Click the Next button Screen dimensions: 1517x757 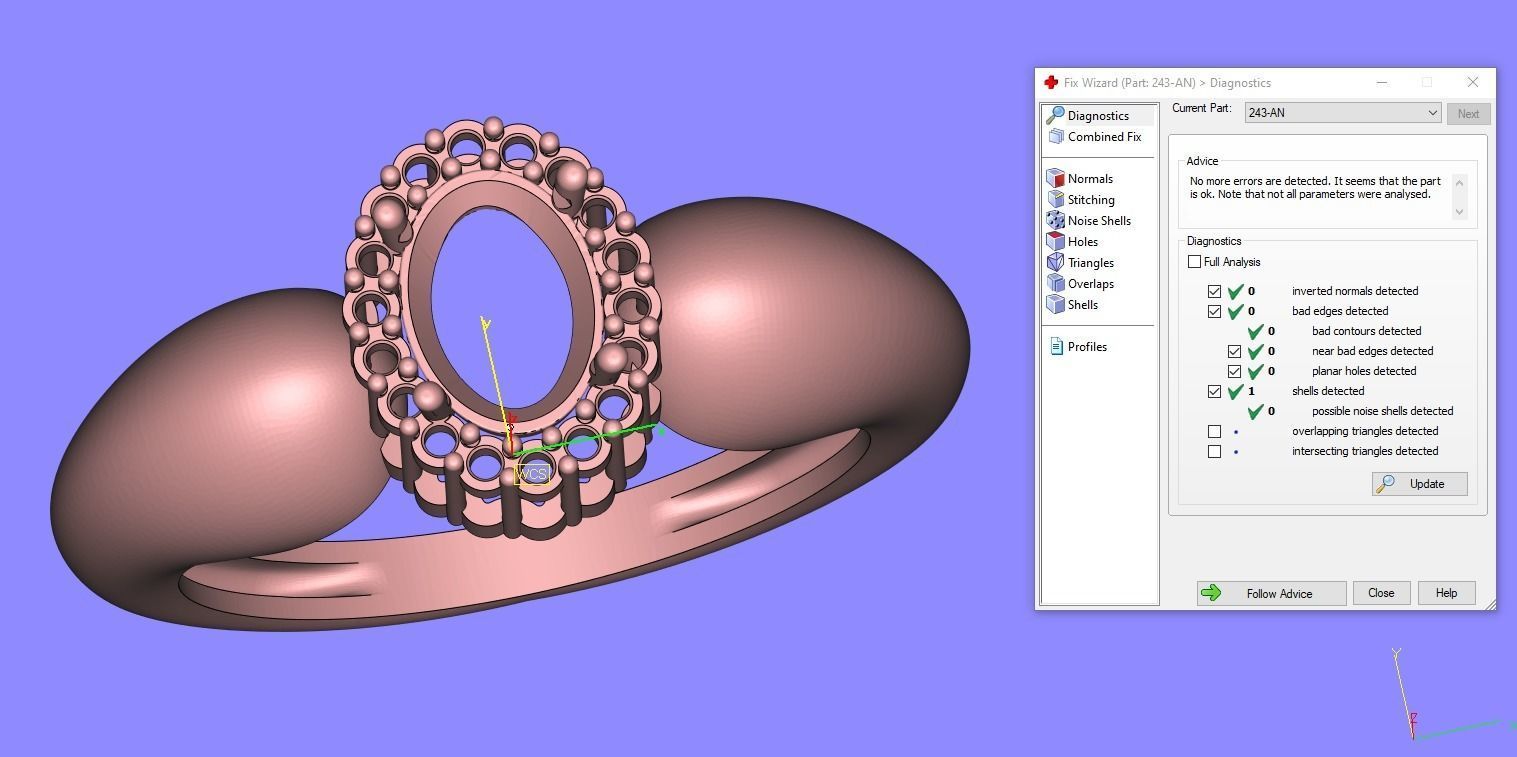[x=1468, y=114]
